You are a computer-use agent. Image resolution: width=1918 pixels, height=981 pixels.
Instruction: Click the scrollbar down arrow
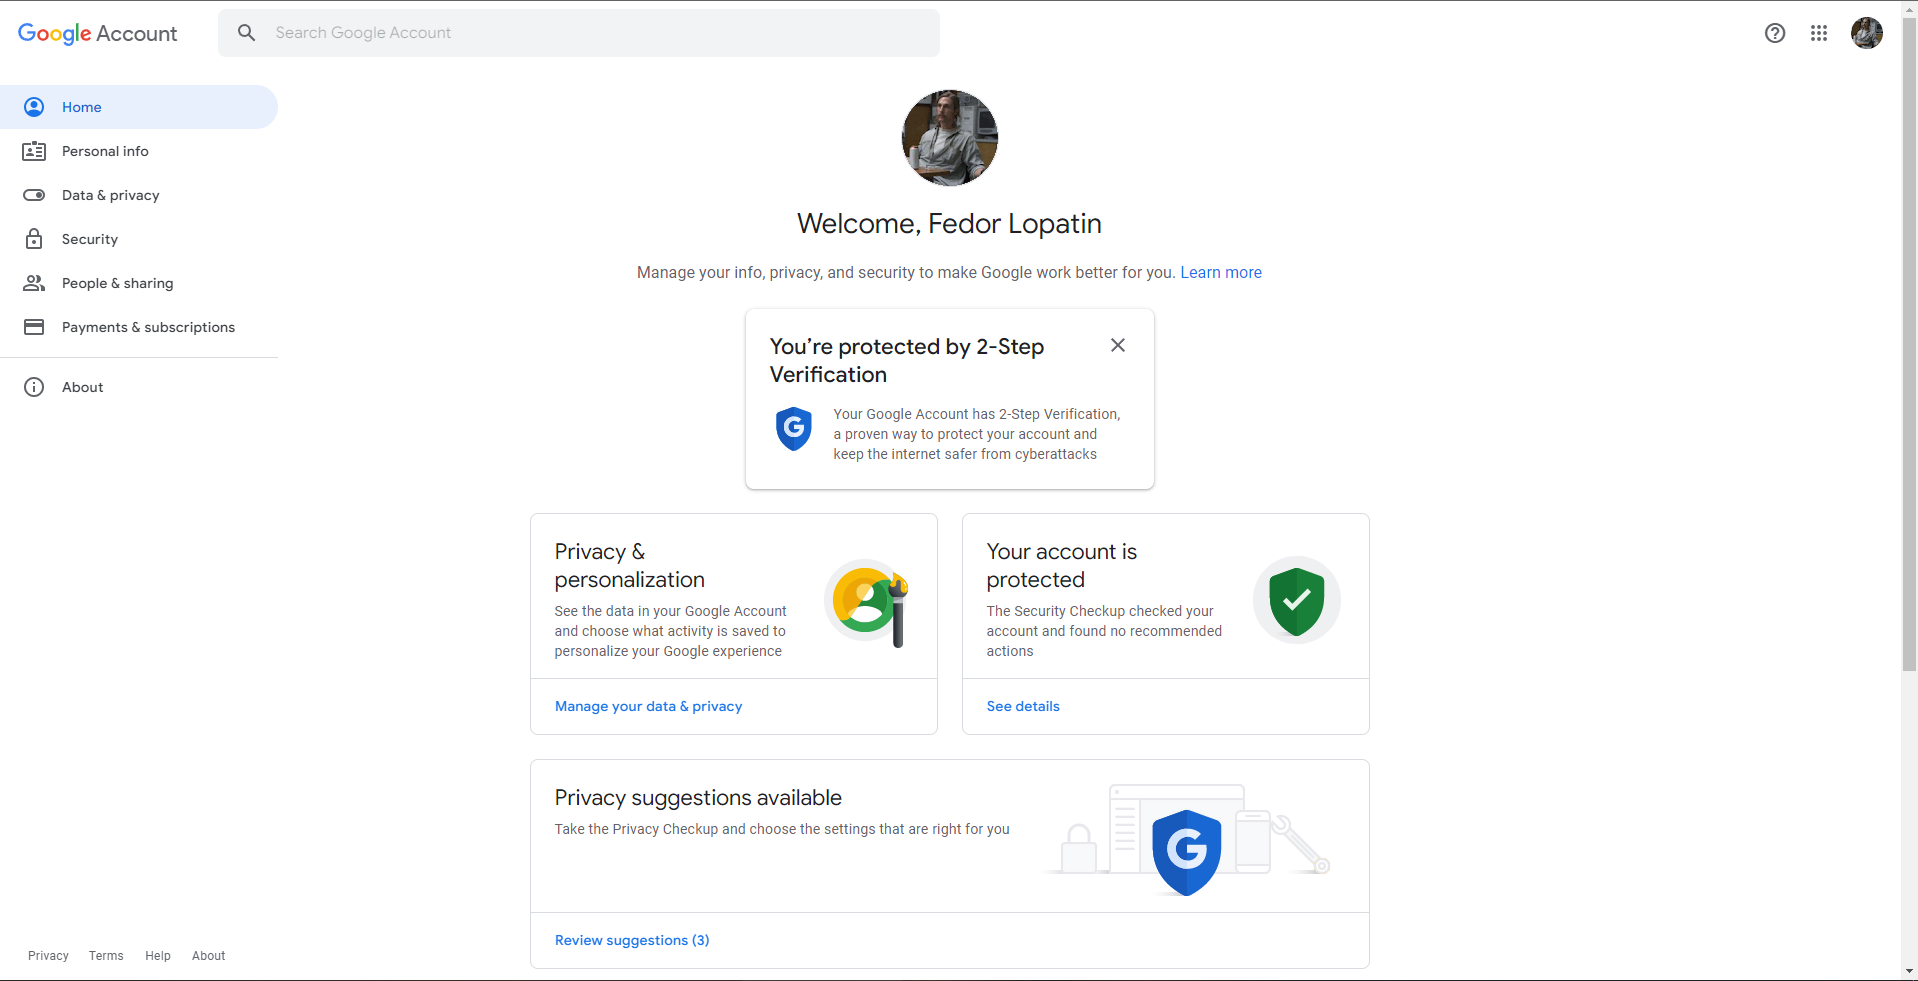1909,971
